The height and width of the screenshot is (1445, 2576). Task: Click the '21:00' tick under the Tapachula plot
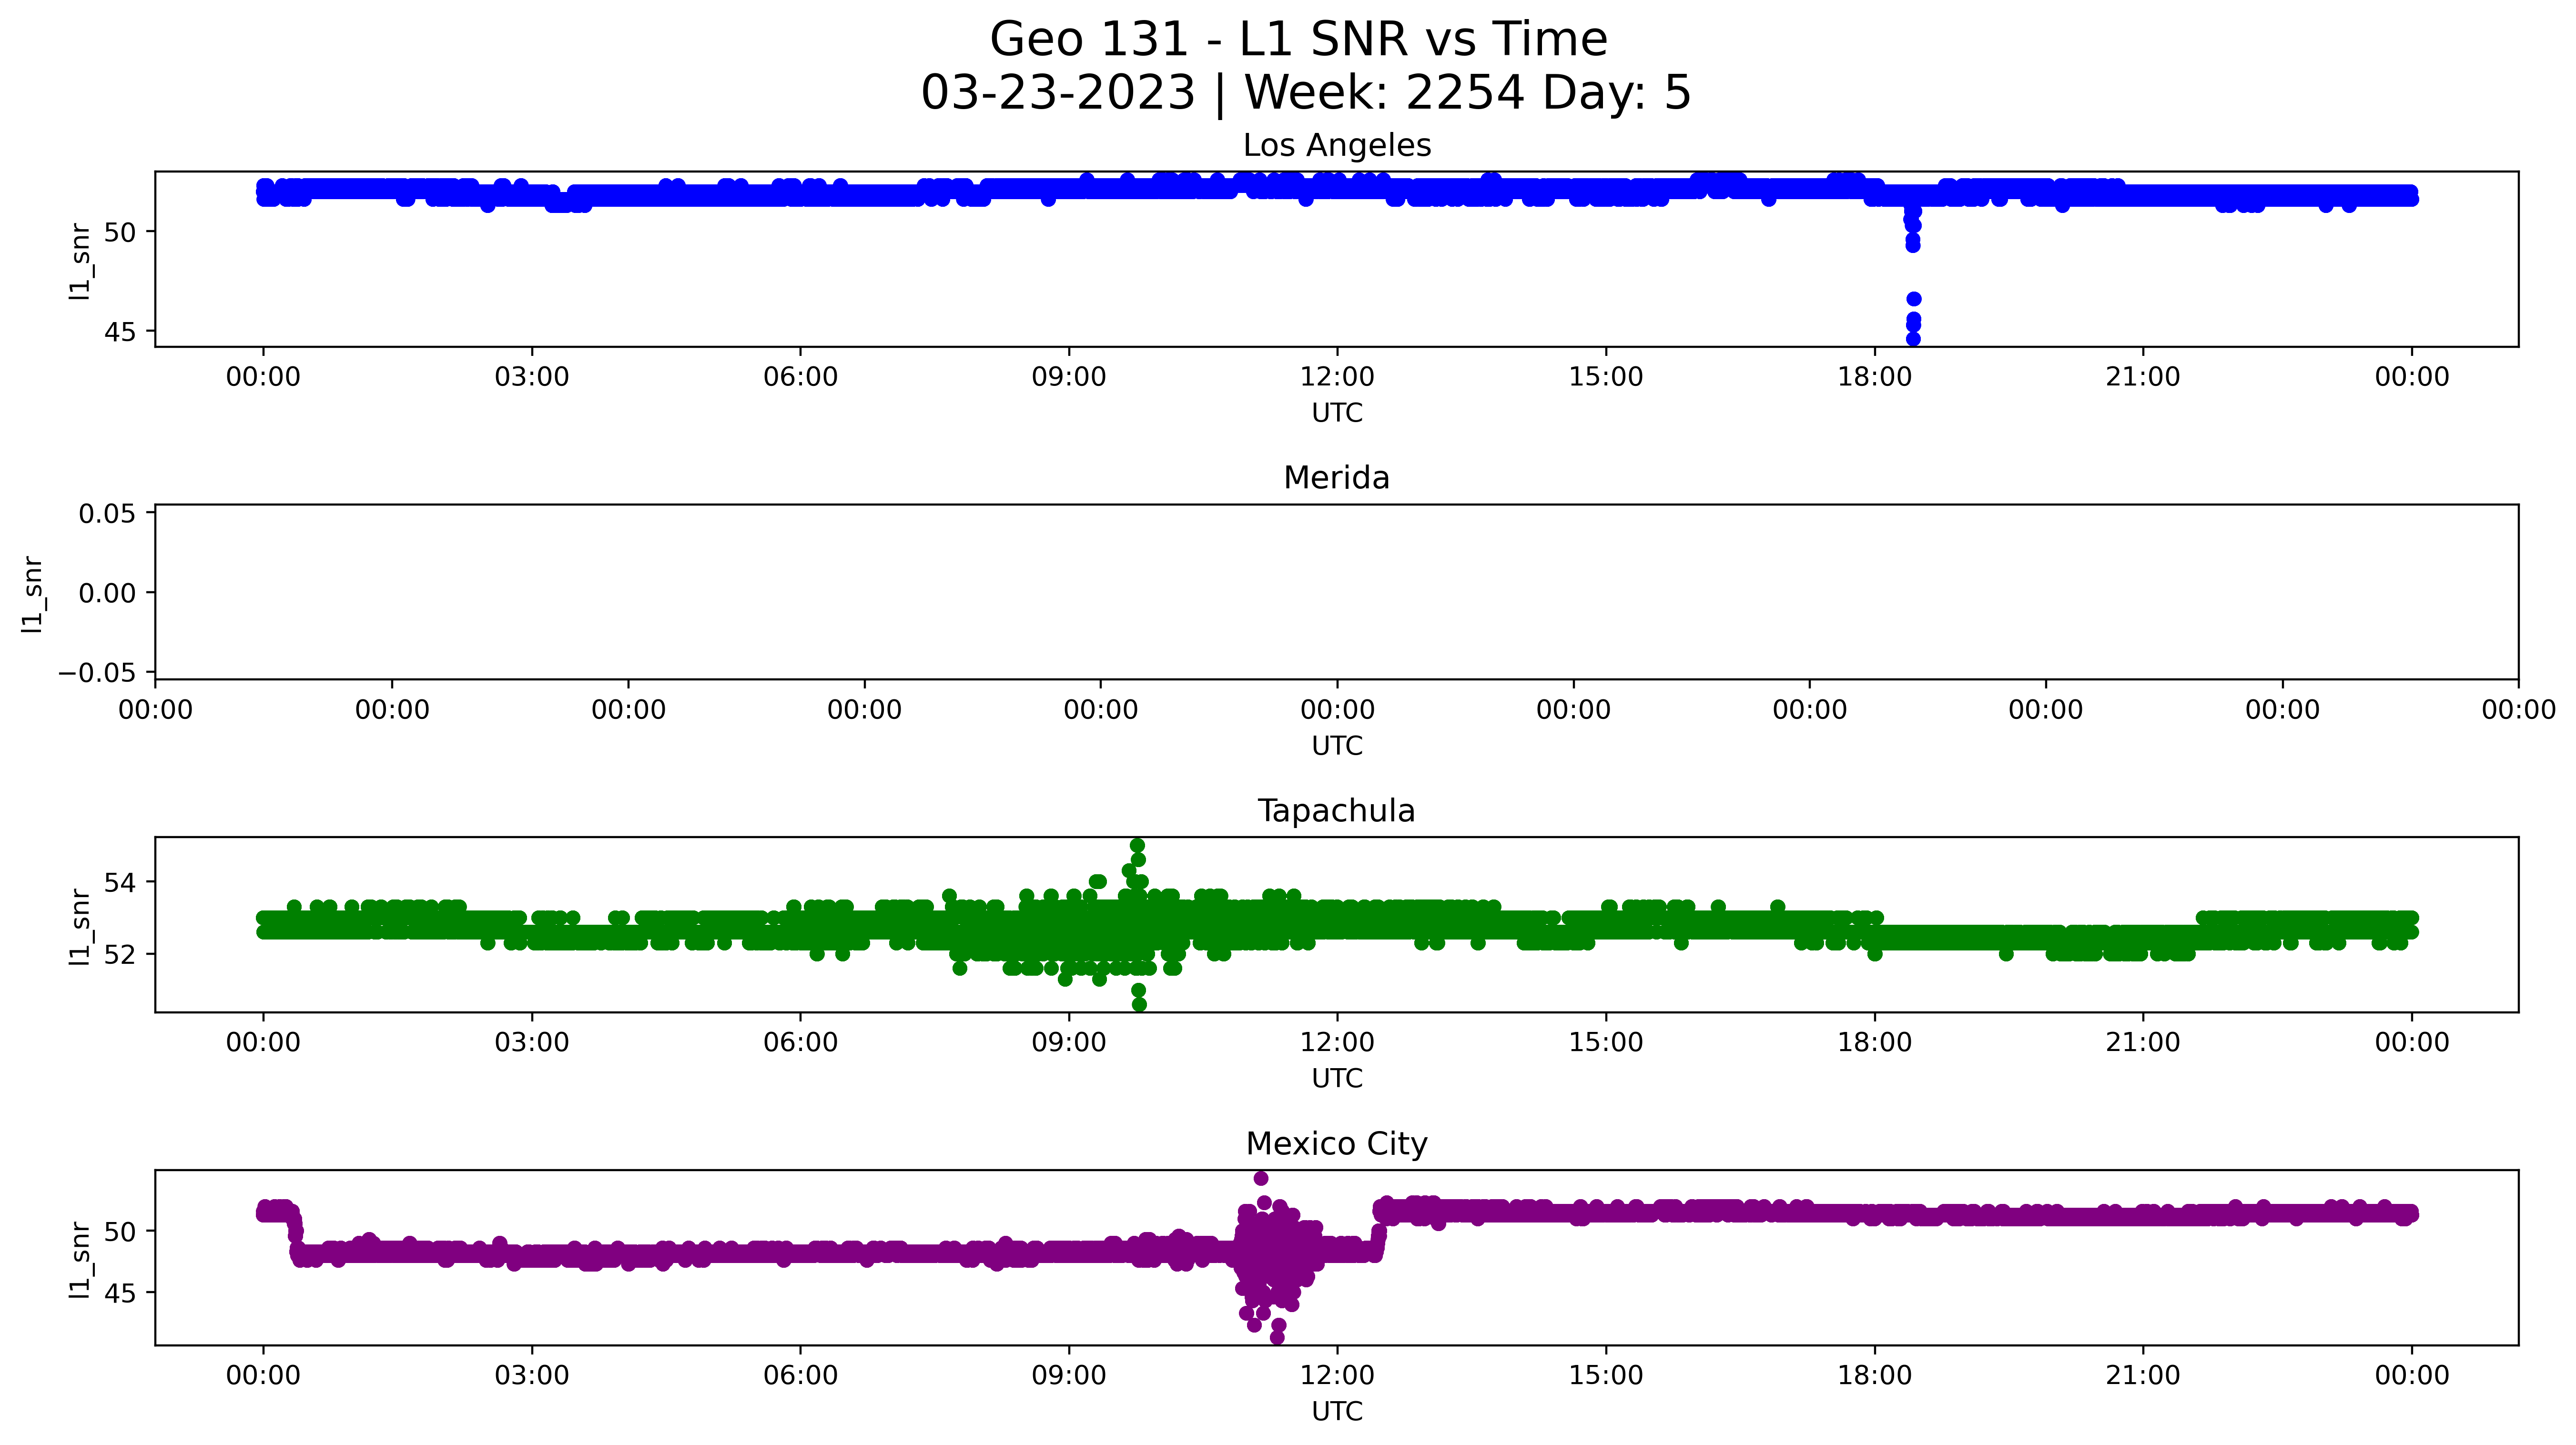[2143, 1043]
